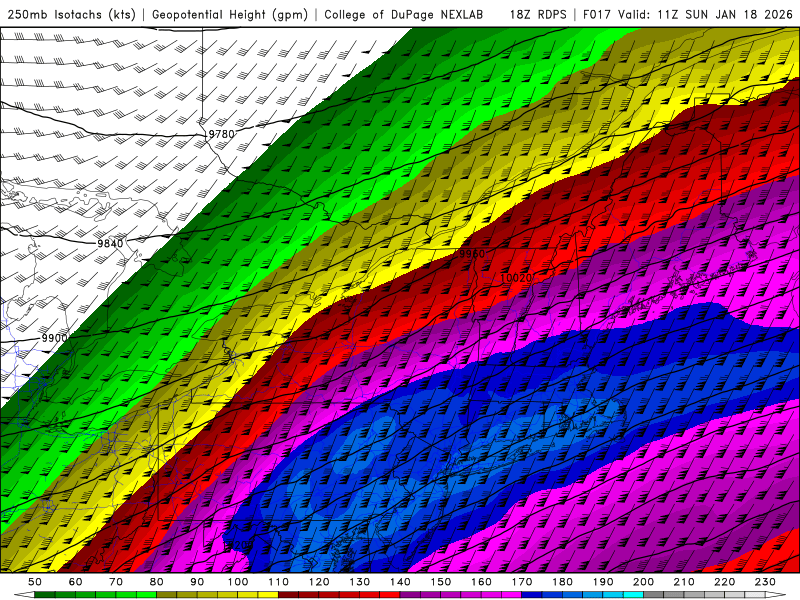Click the 10020 contour label in the red band
800x600 pixels.
516,278
